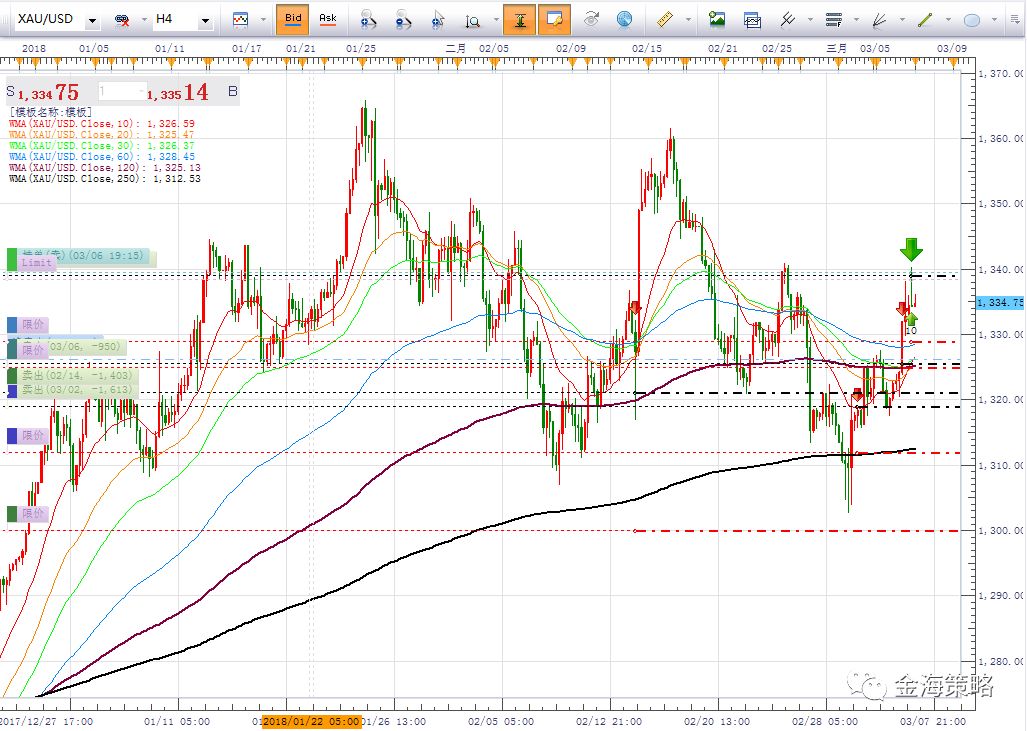Toggle the Ask price display
The image size is (1027, 731).
pyautogui.click(x=327, y=19)
